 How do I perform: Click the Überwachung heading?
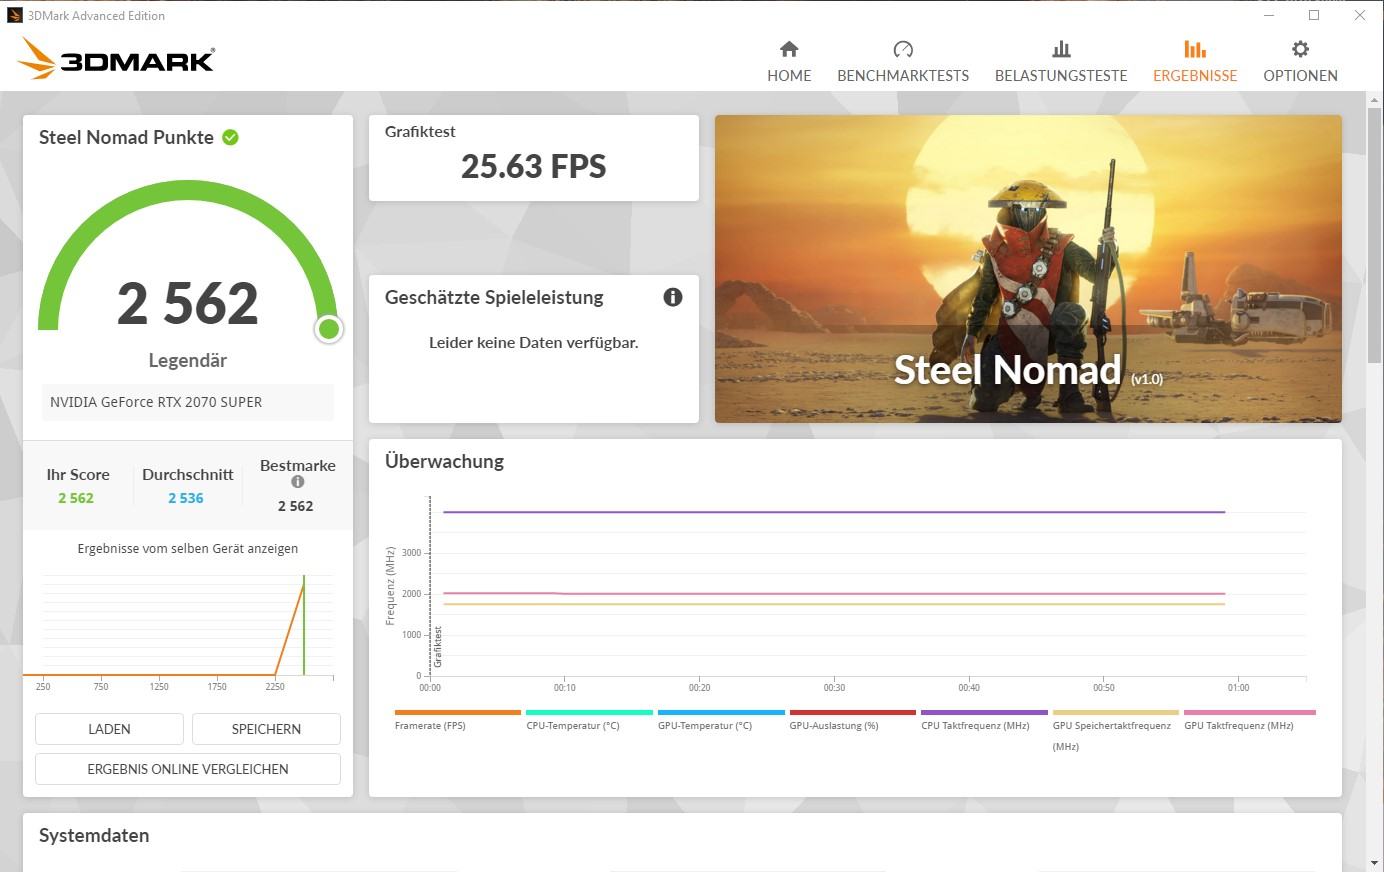445,462
